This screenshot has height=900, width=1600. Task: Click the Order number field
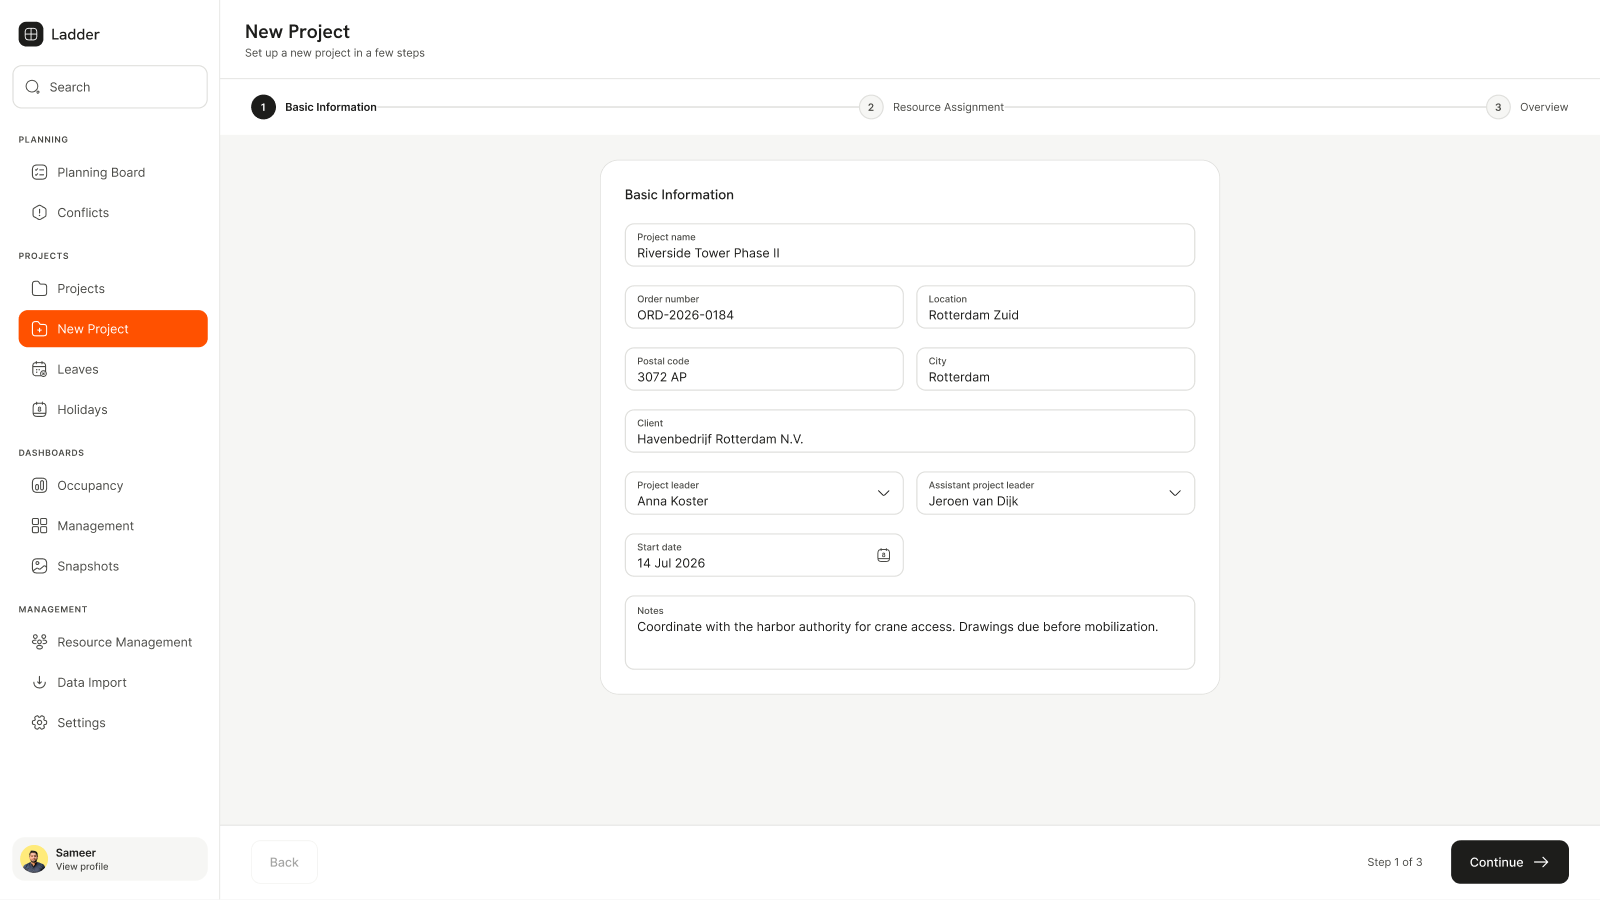(764, 307)
